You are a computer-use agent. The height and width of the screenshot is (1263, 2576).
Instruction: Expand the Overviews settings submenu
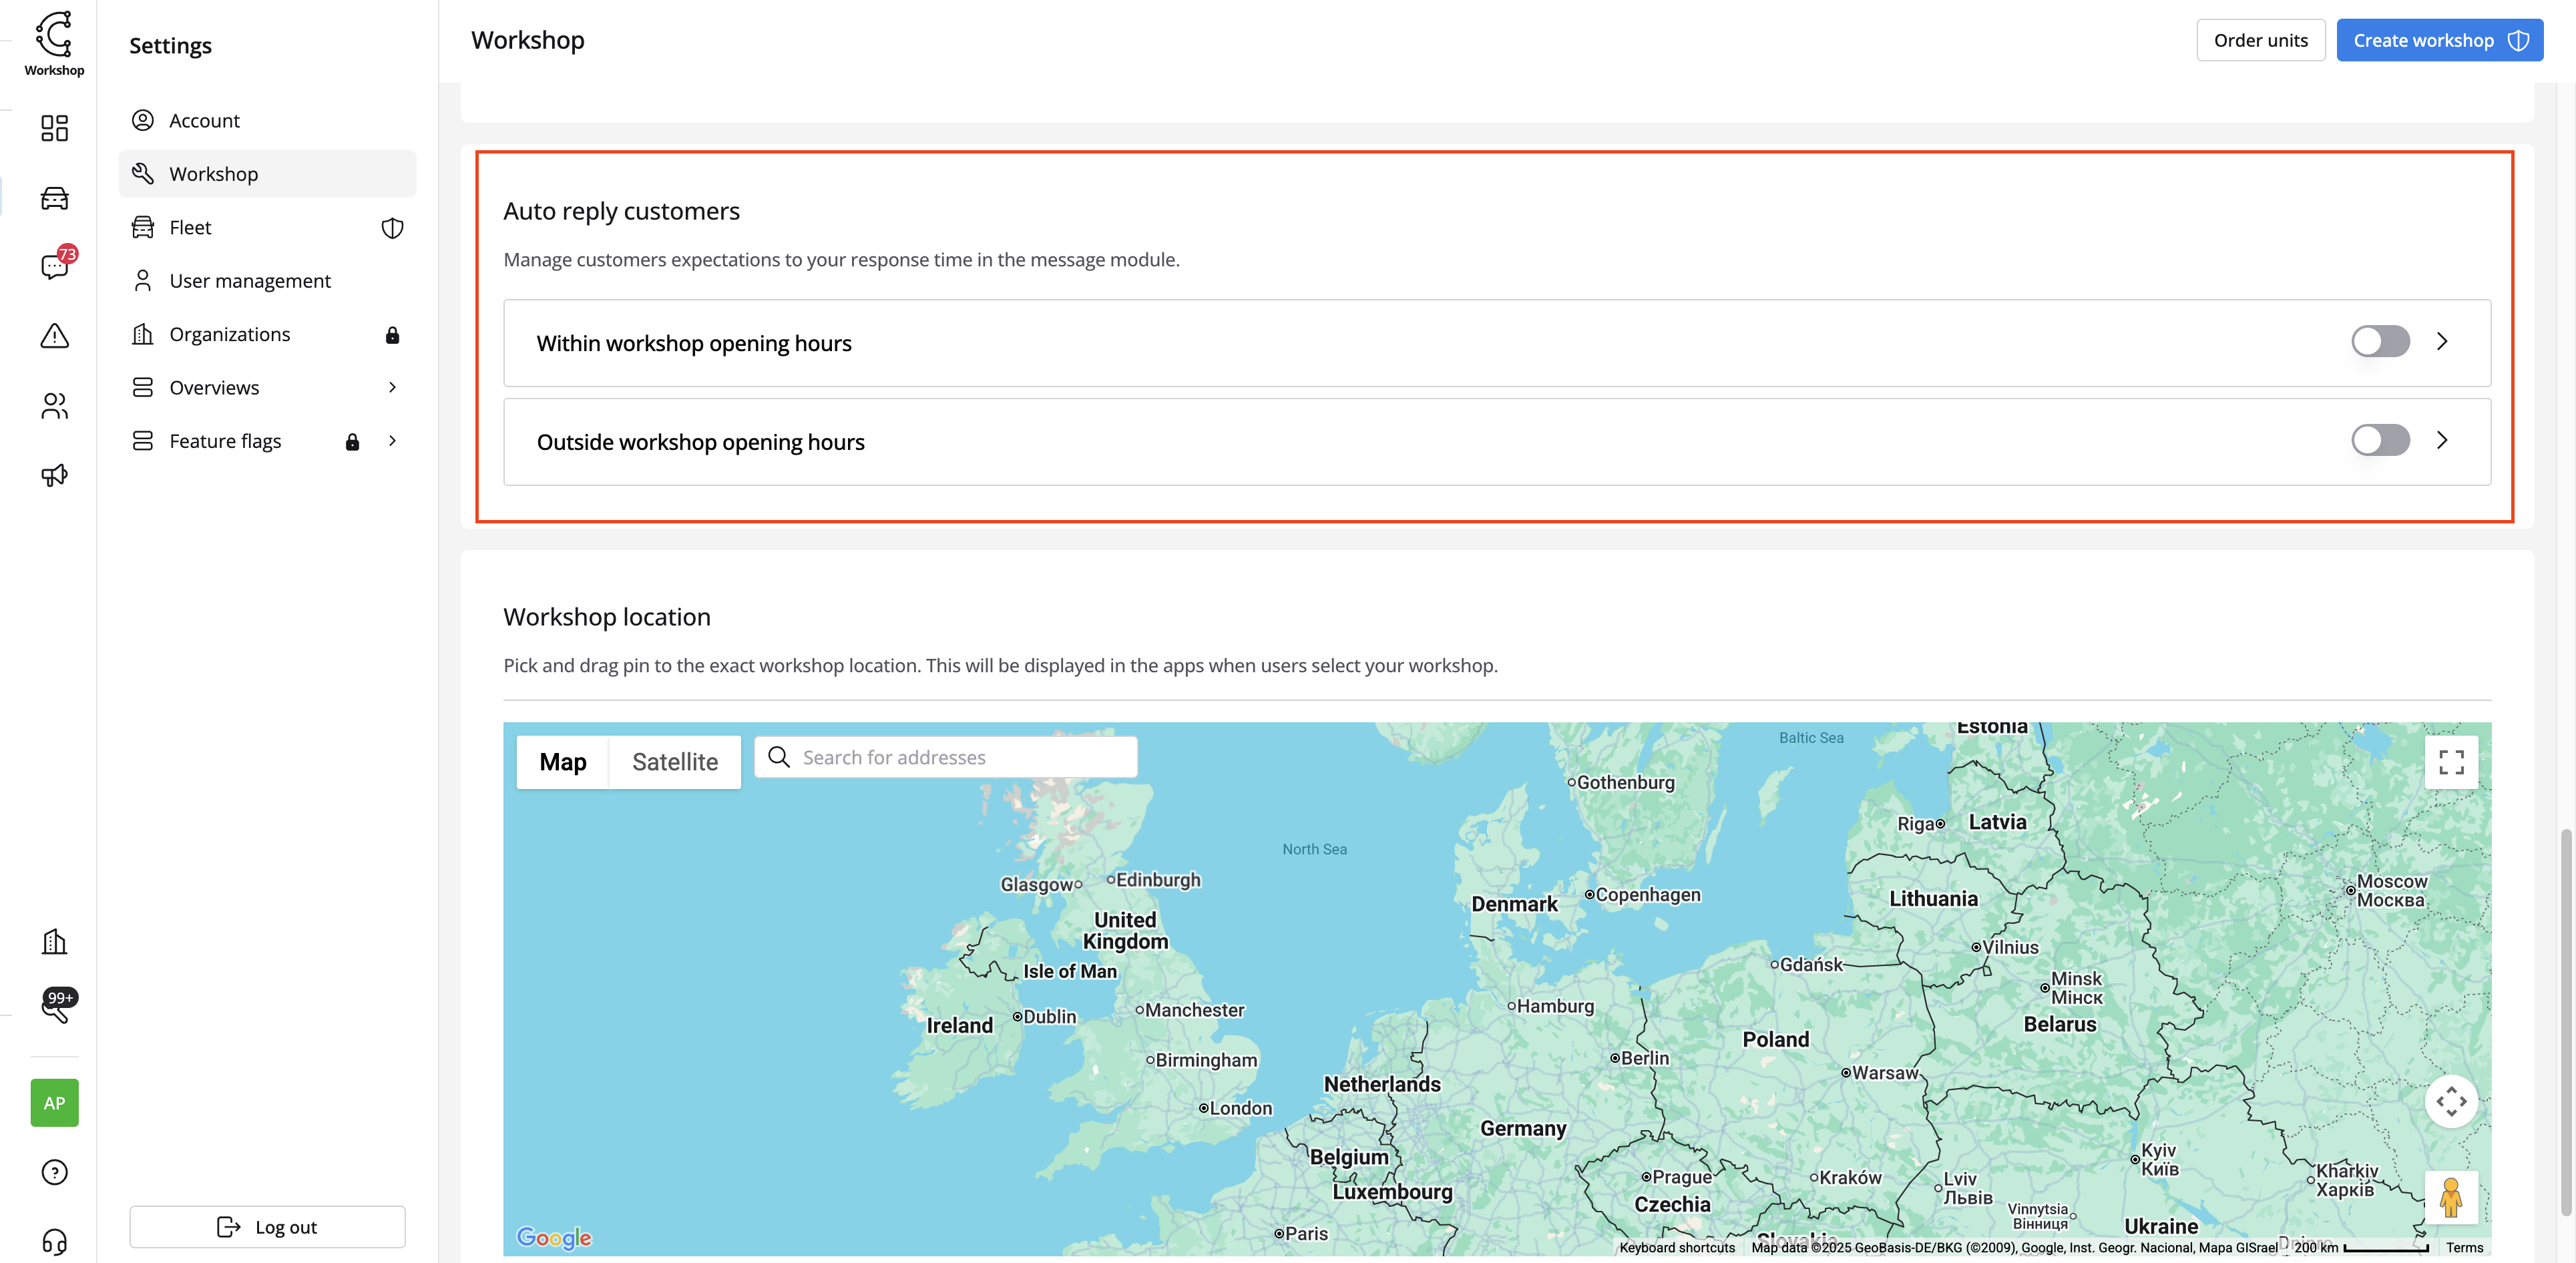coord(392,387)
